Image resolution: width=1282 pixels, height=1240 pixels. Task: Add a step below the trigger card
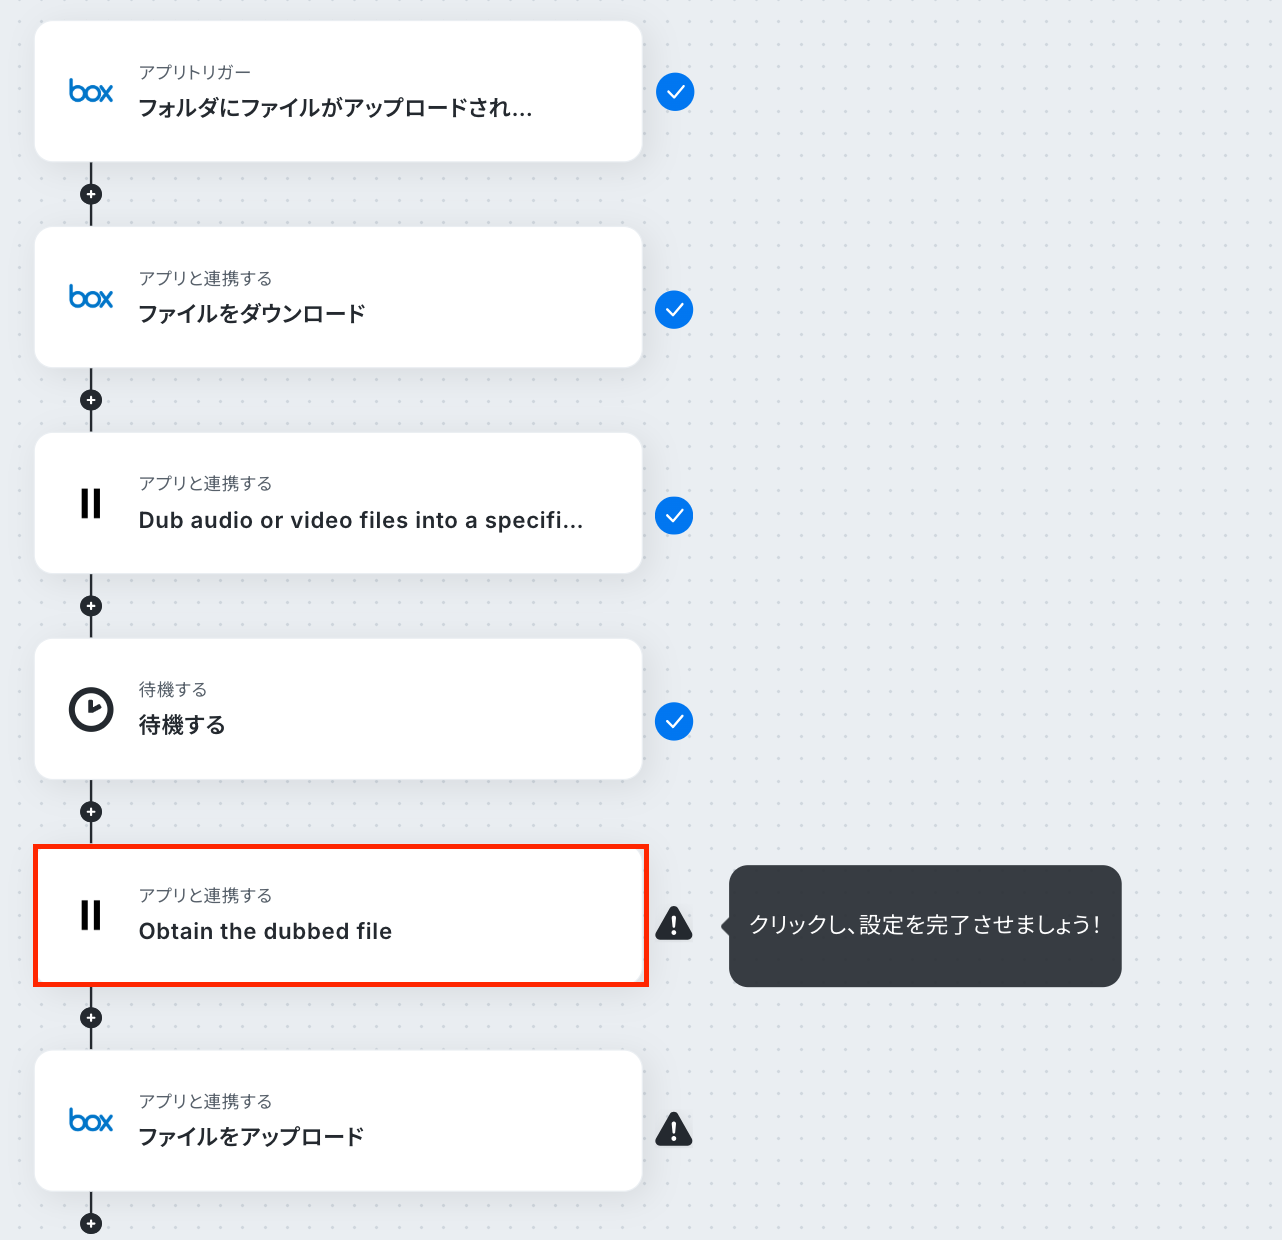(91, 194)
